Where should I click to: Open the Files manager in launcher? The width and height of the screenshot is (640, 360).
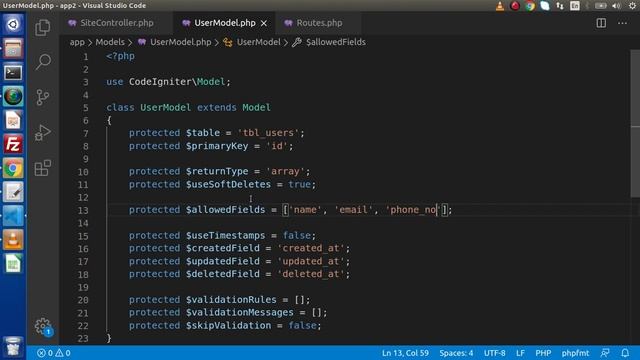click(x=13, y=49)
